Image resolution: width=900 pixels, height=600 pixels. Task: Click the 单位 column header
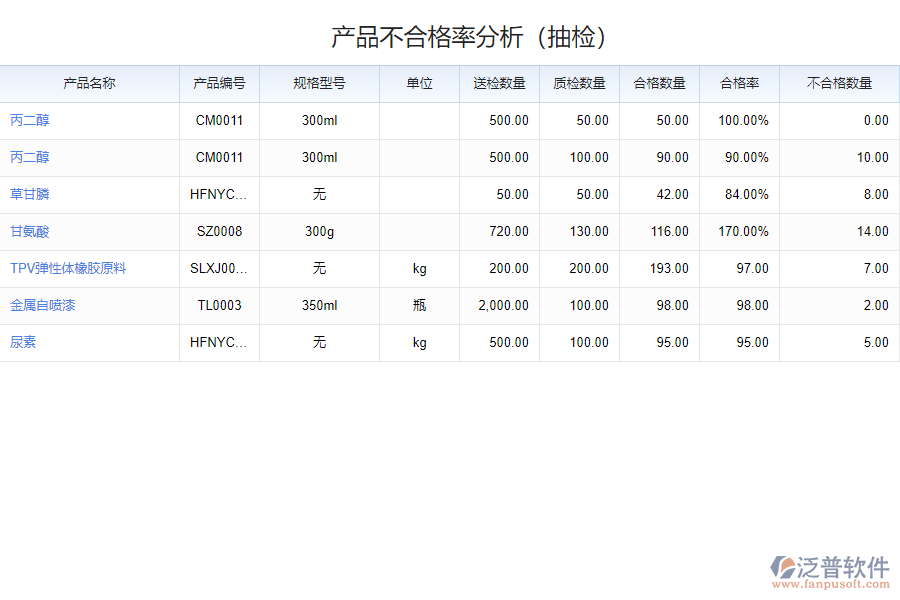(418, 84)
